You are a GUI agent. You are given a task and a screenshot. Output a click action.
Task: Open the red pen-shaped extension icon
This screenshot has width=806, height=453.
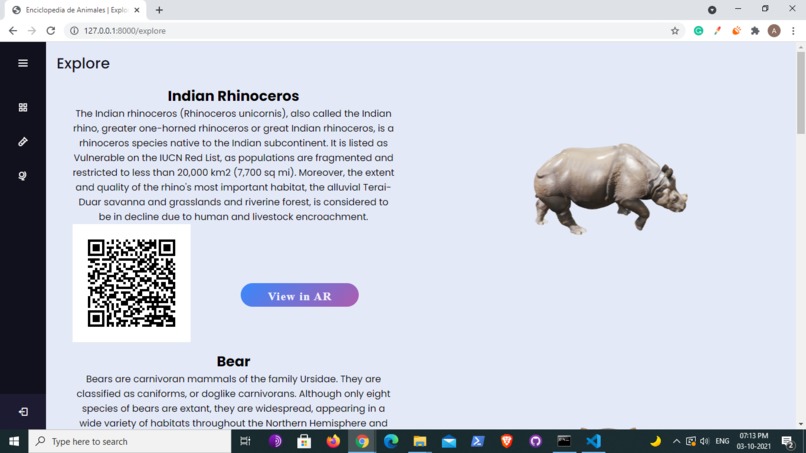tap(717, 31)
